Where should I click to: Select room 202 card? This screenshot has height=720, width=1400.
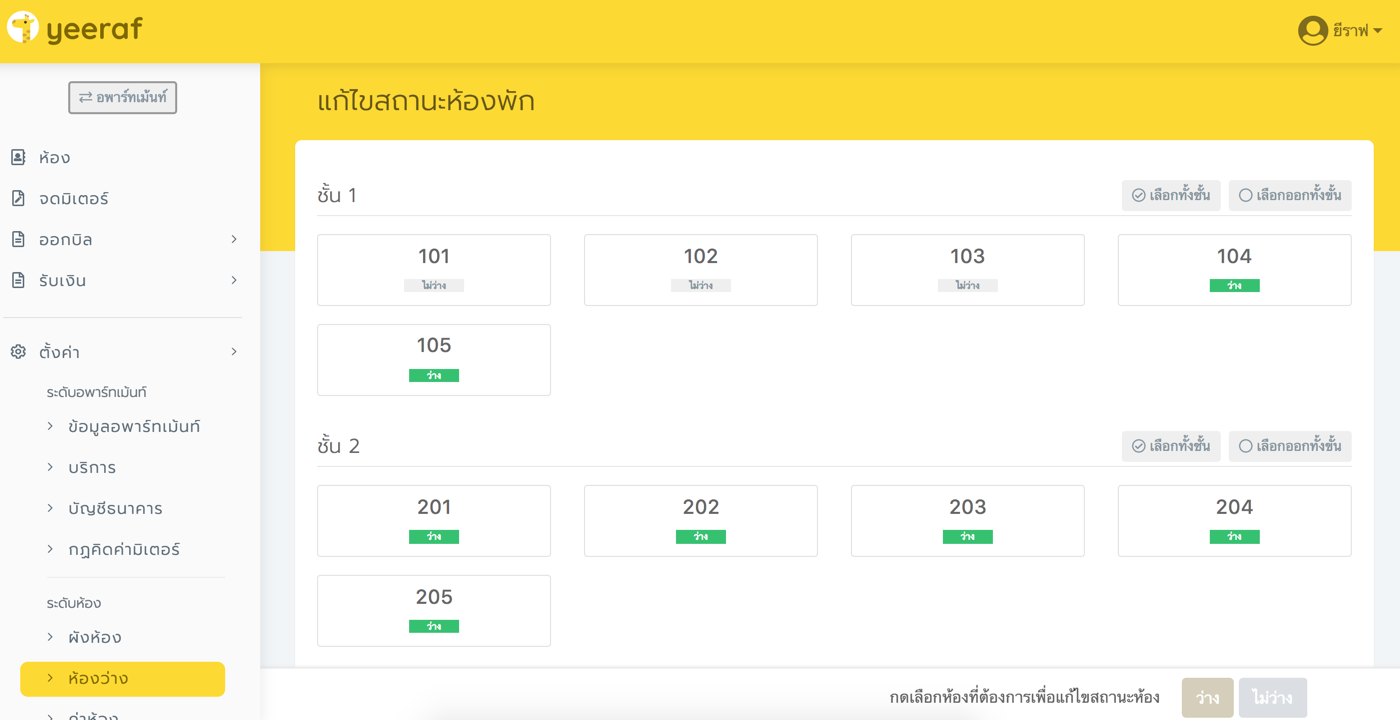point(701,521)
